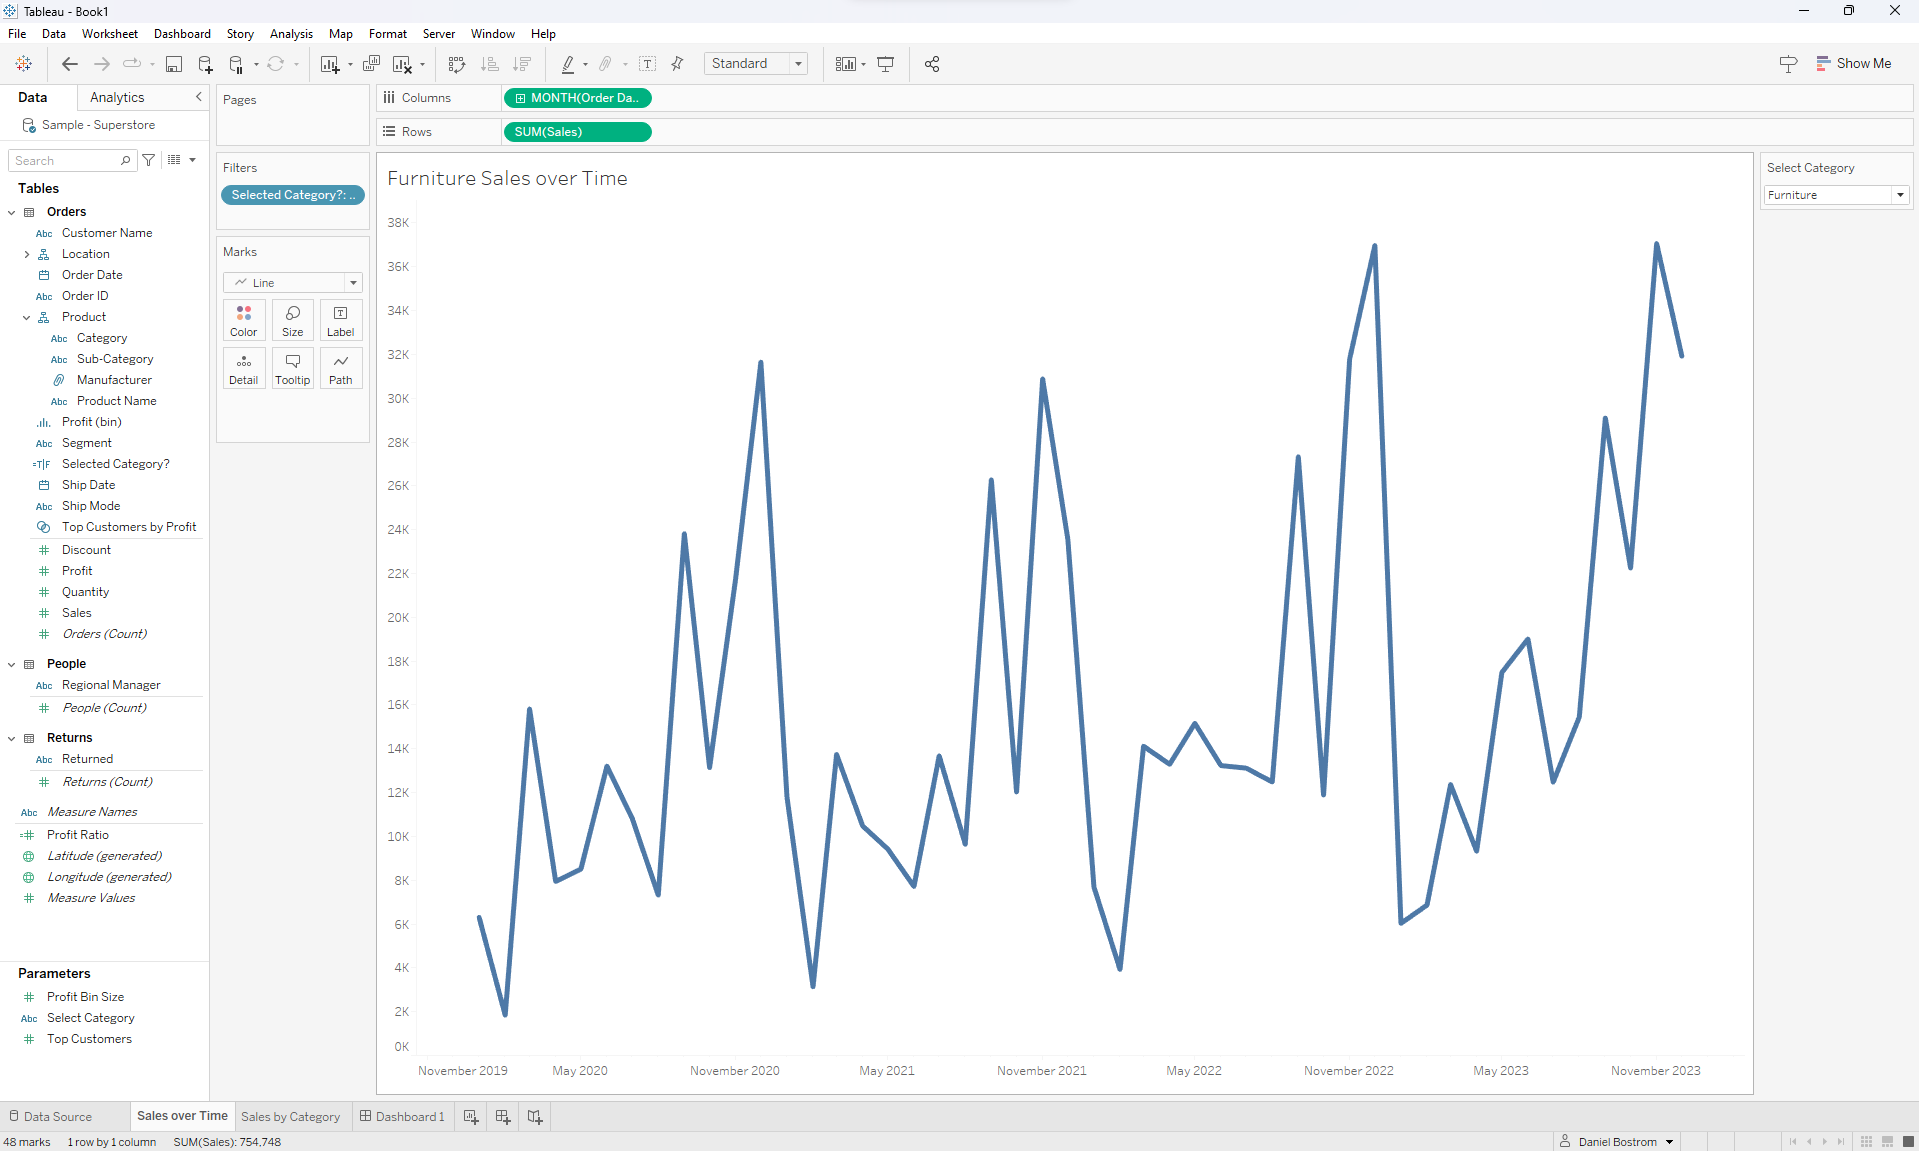Click the Swap Rows and Columns icon
This screenshot has width=1919, height=1151.
pyautogui.click(x=457, y=64)
